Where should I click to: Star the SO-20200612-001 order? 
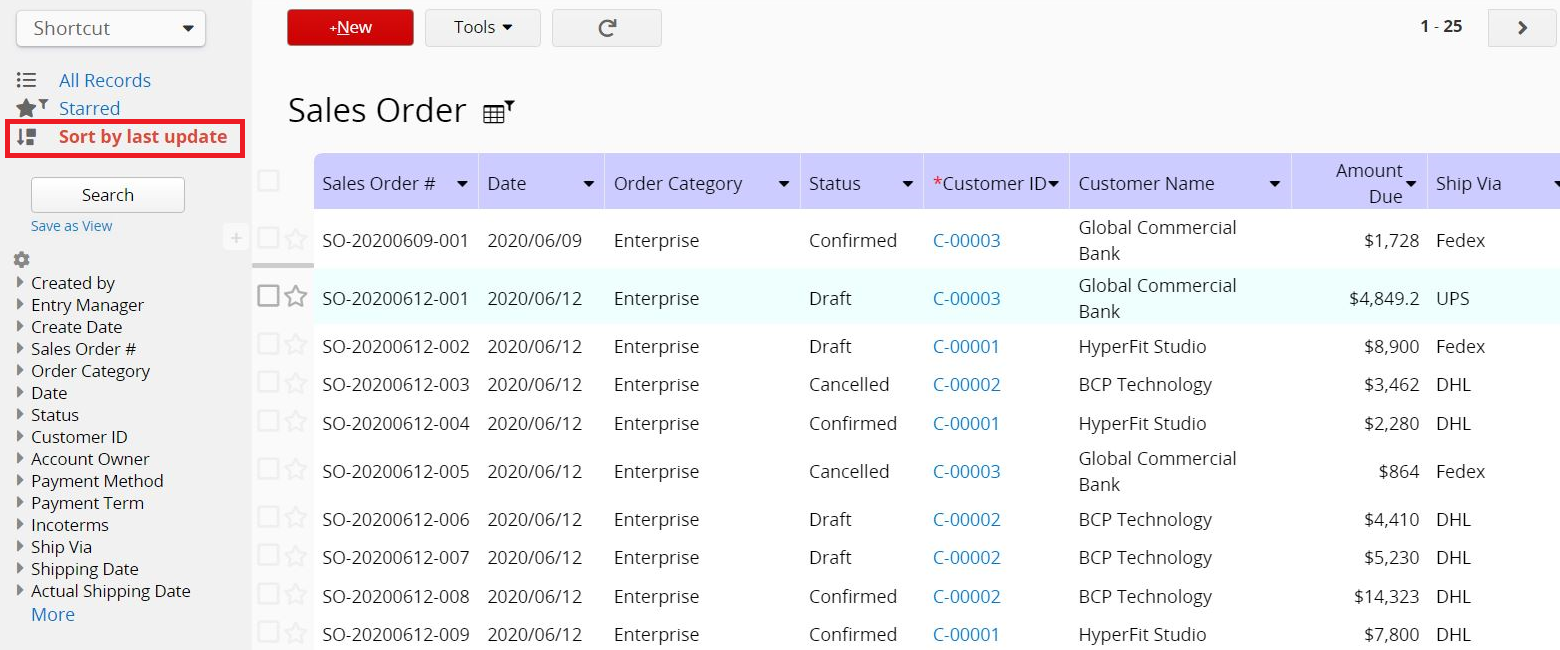click(x=295, y=297)
